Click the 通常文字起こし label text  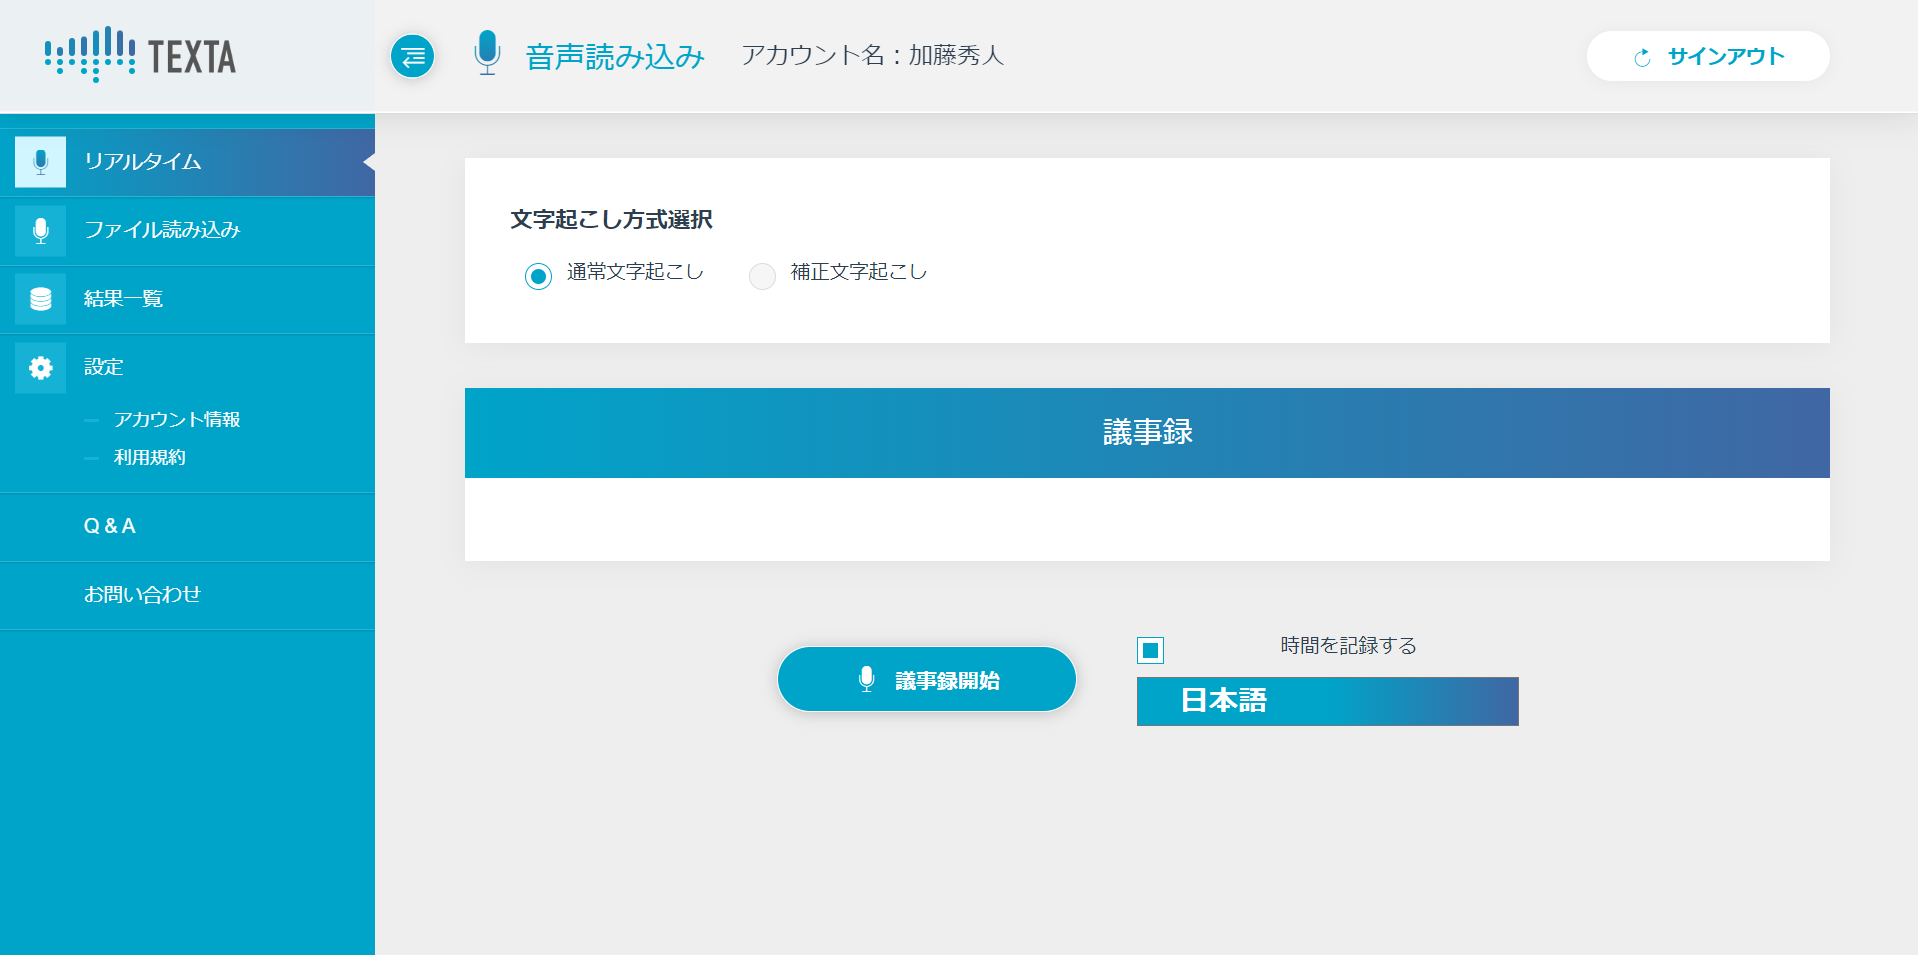point(635,272)
